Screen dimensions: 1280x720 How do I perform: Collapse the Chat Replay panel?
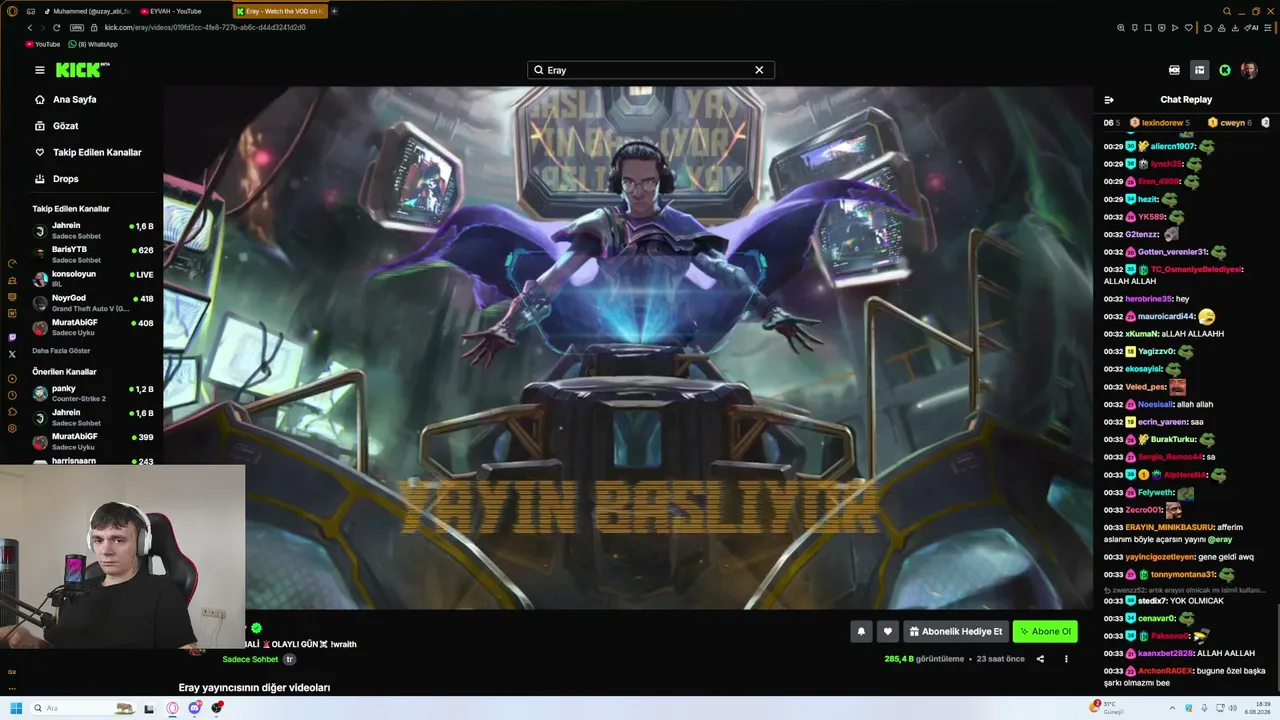pos(1109,100)
